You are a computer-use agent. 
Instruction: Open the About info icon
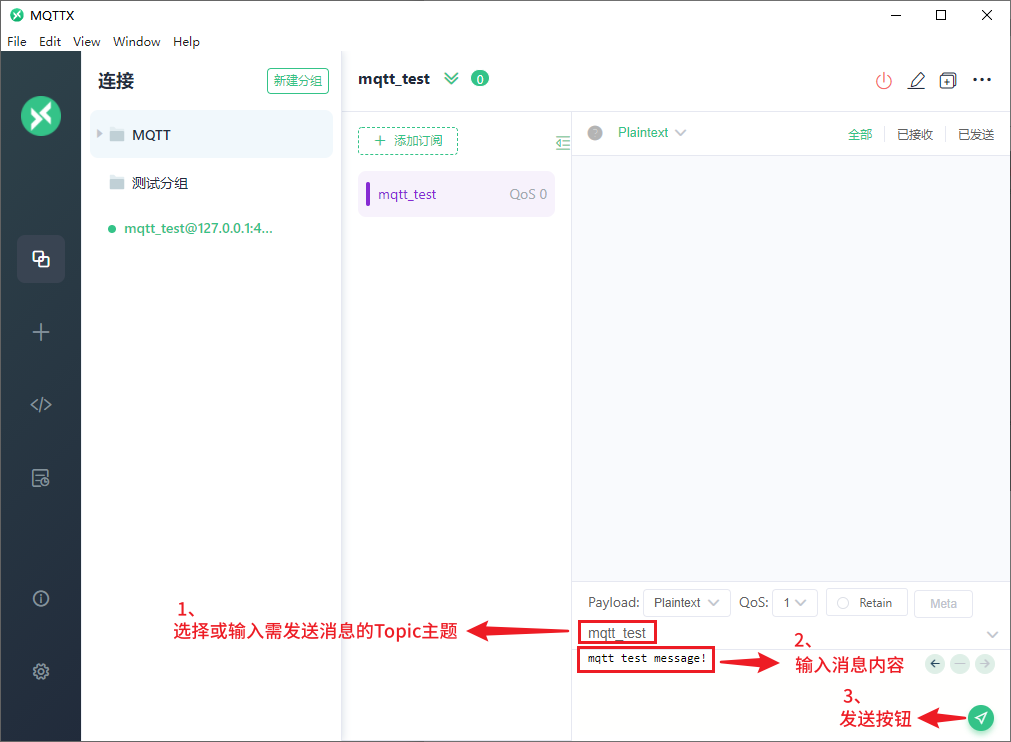point(41,599)
